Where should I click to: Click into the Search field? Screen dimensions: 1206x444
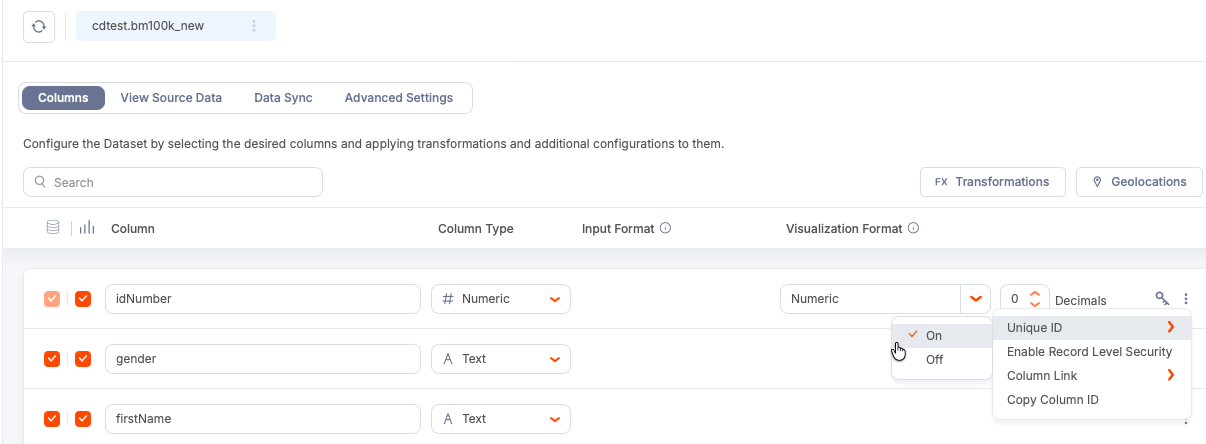(173, 182)
